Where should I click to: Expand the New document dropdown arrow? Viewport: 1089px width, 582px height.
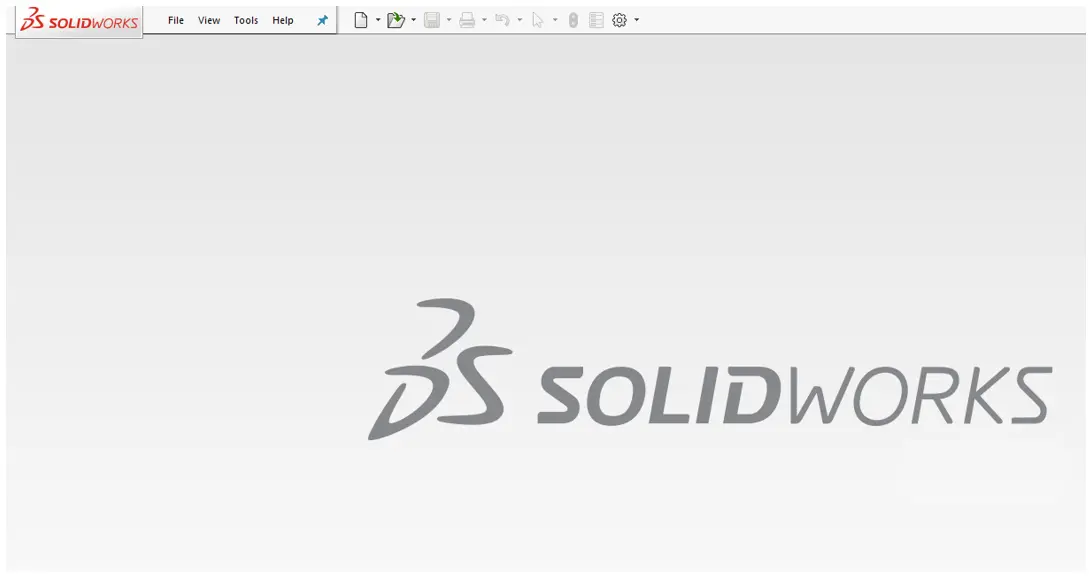pyautogui.click(x=378, y=20)
